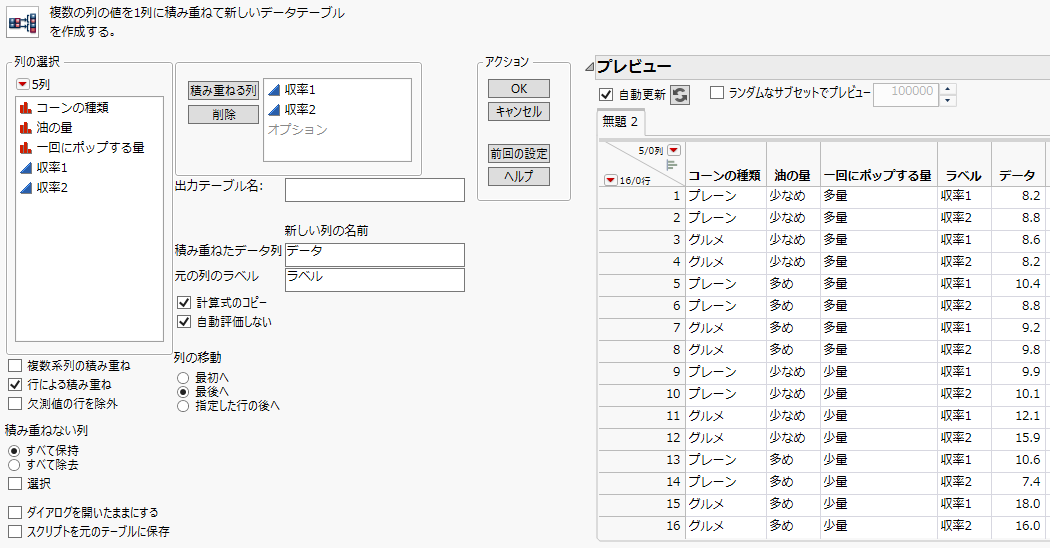This screenshot has height=548, width=1050.
Task: Open the 5列 red triangle menu
Action: [23, 85]
